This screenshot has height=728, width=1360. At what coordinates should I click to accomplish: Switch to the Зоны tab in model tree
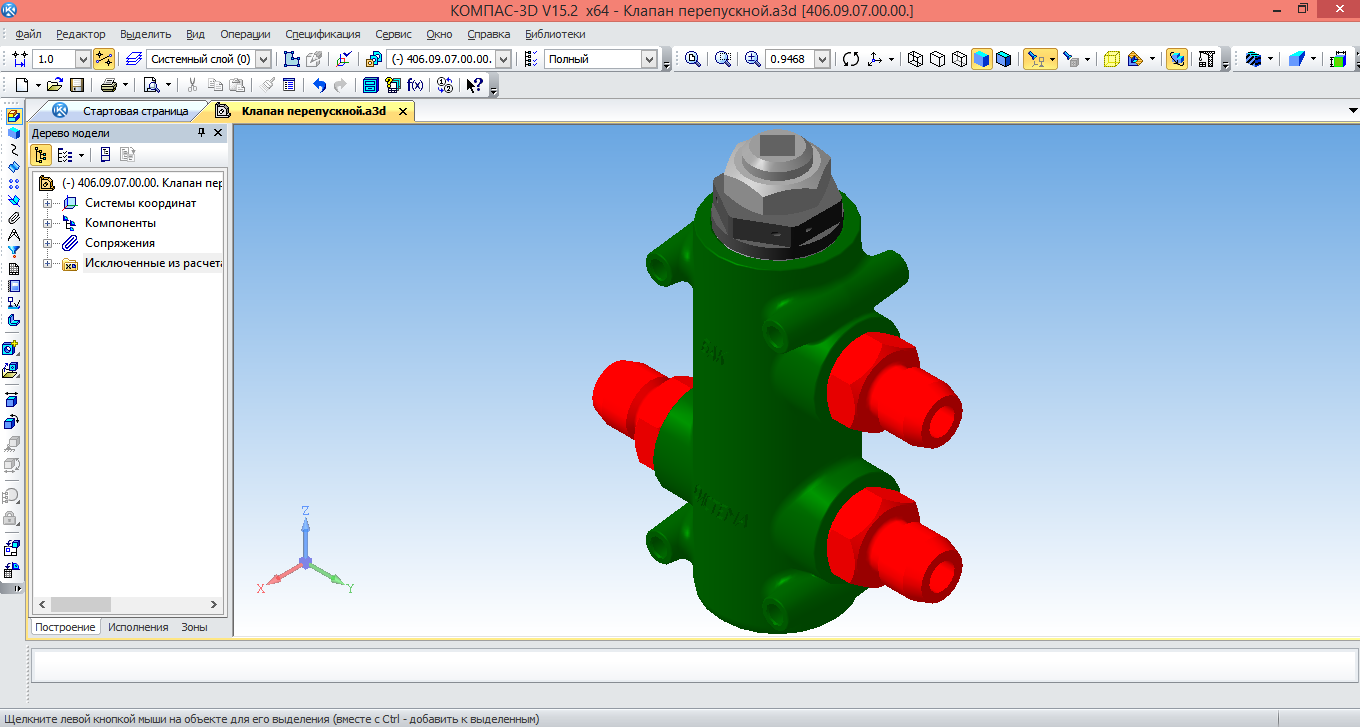click(194, 627)
